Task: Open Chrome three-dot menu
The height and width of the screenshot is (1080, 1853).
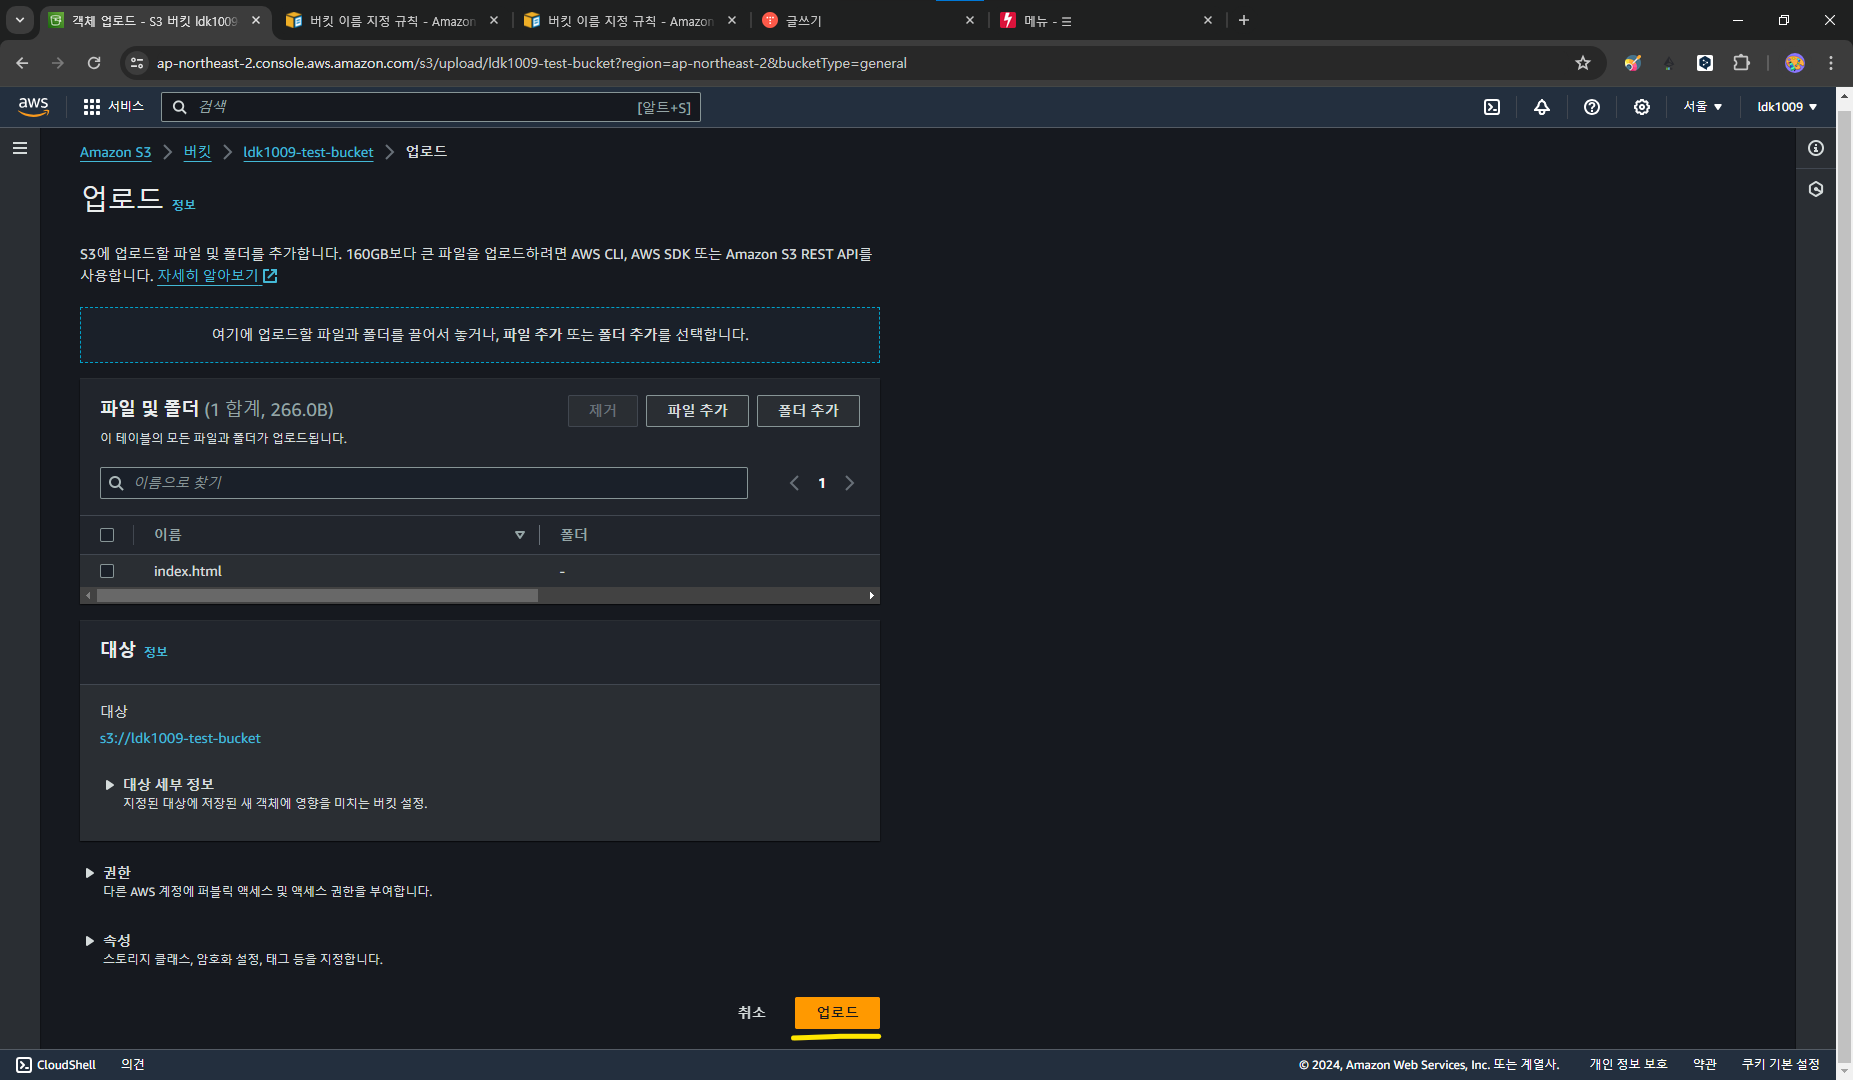Action: [x=1831, y=63]
